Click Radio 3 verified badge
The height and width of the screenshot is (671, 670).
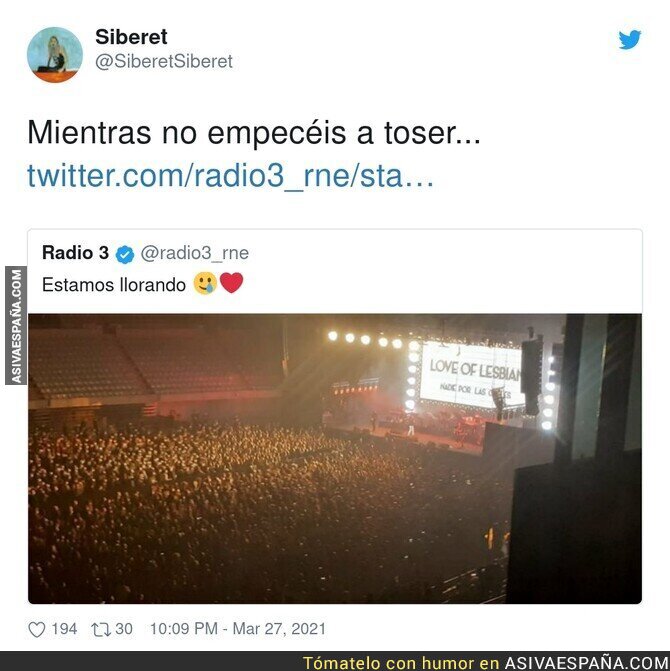(125, 255)
